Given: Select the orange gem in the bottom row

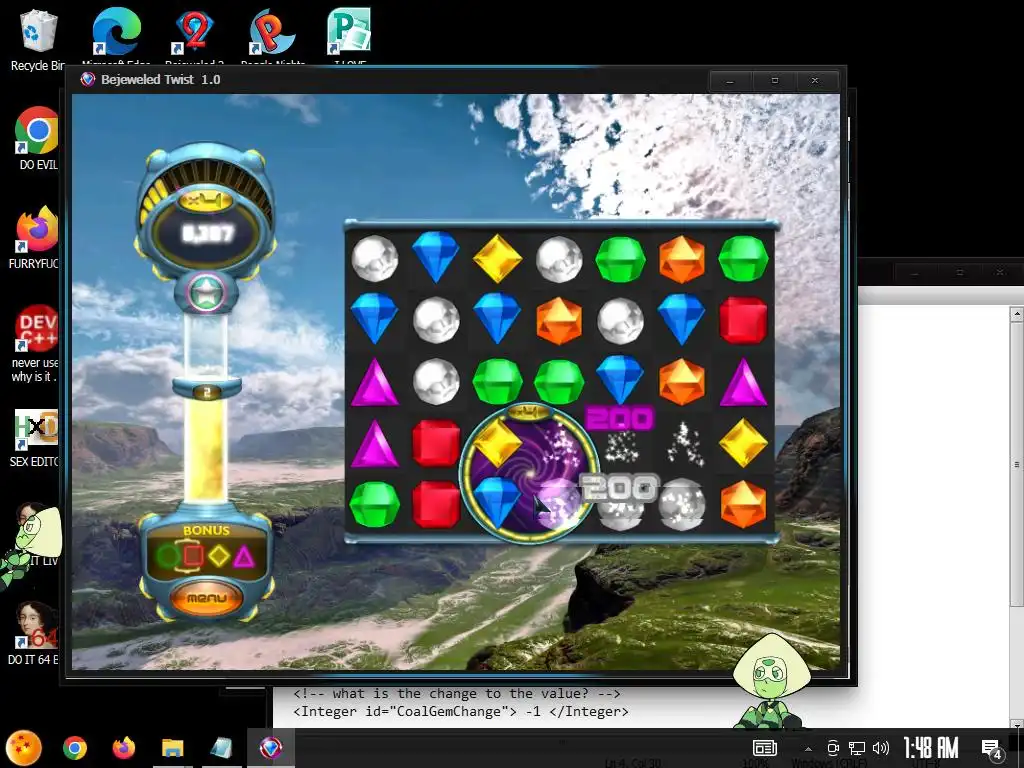Looking at the screenshot, I should (x=743, y=504).
